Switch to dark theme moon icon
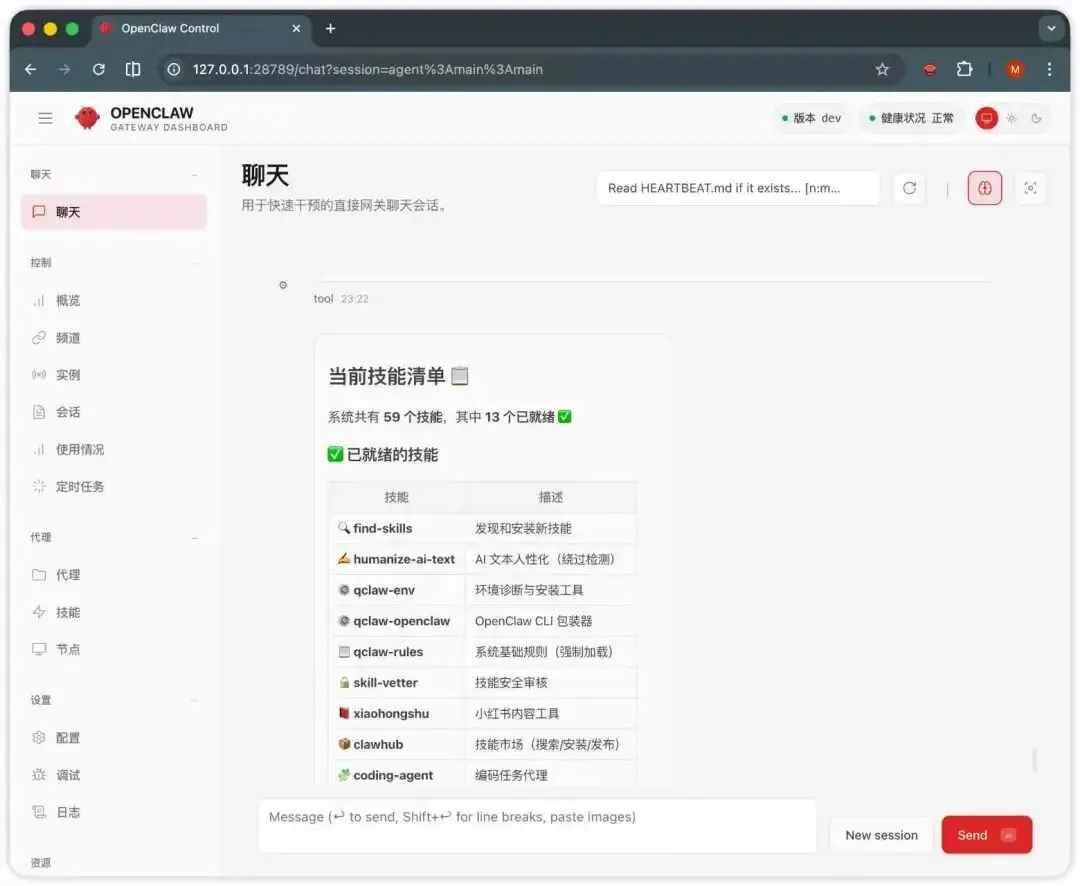The image size is (1080, 886). (1036, 119)
